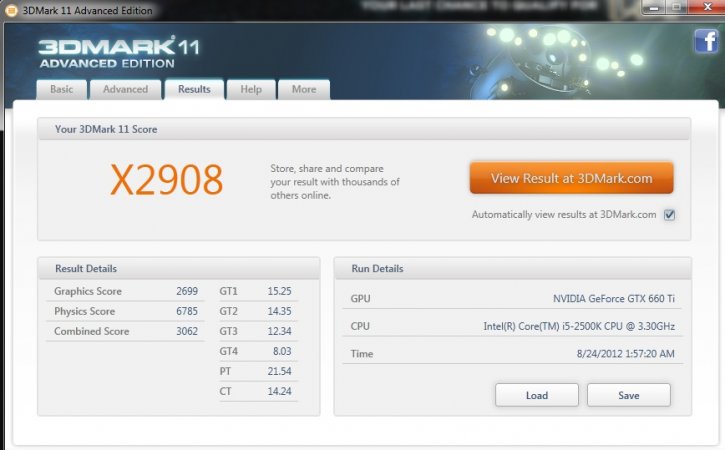Viewport: 725px width, 450px height.
Task: Select the Graphics Score value 2699
Action: coord(187,291)
